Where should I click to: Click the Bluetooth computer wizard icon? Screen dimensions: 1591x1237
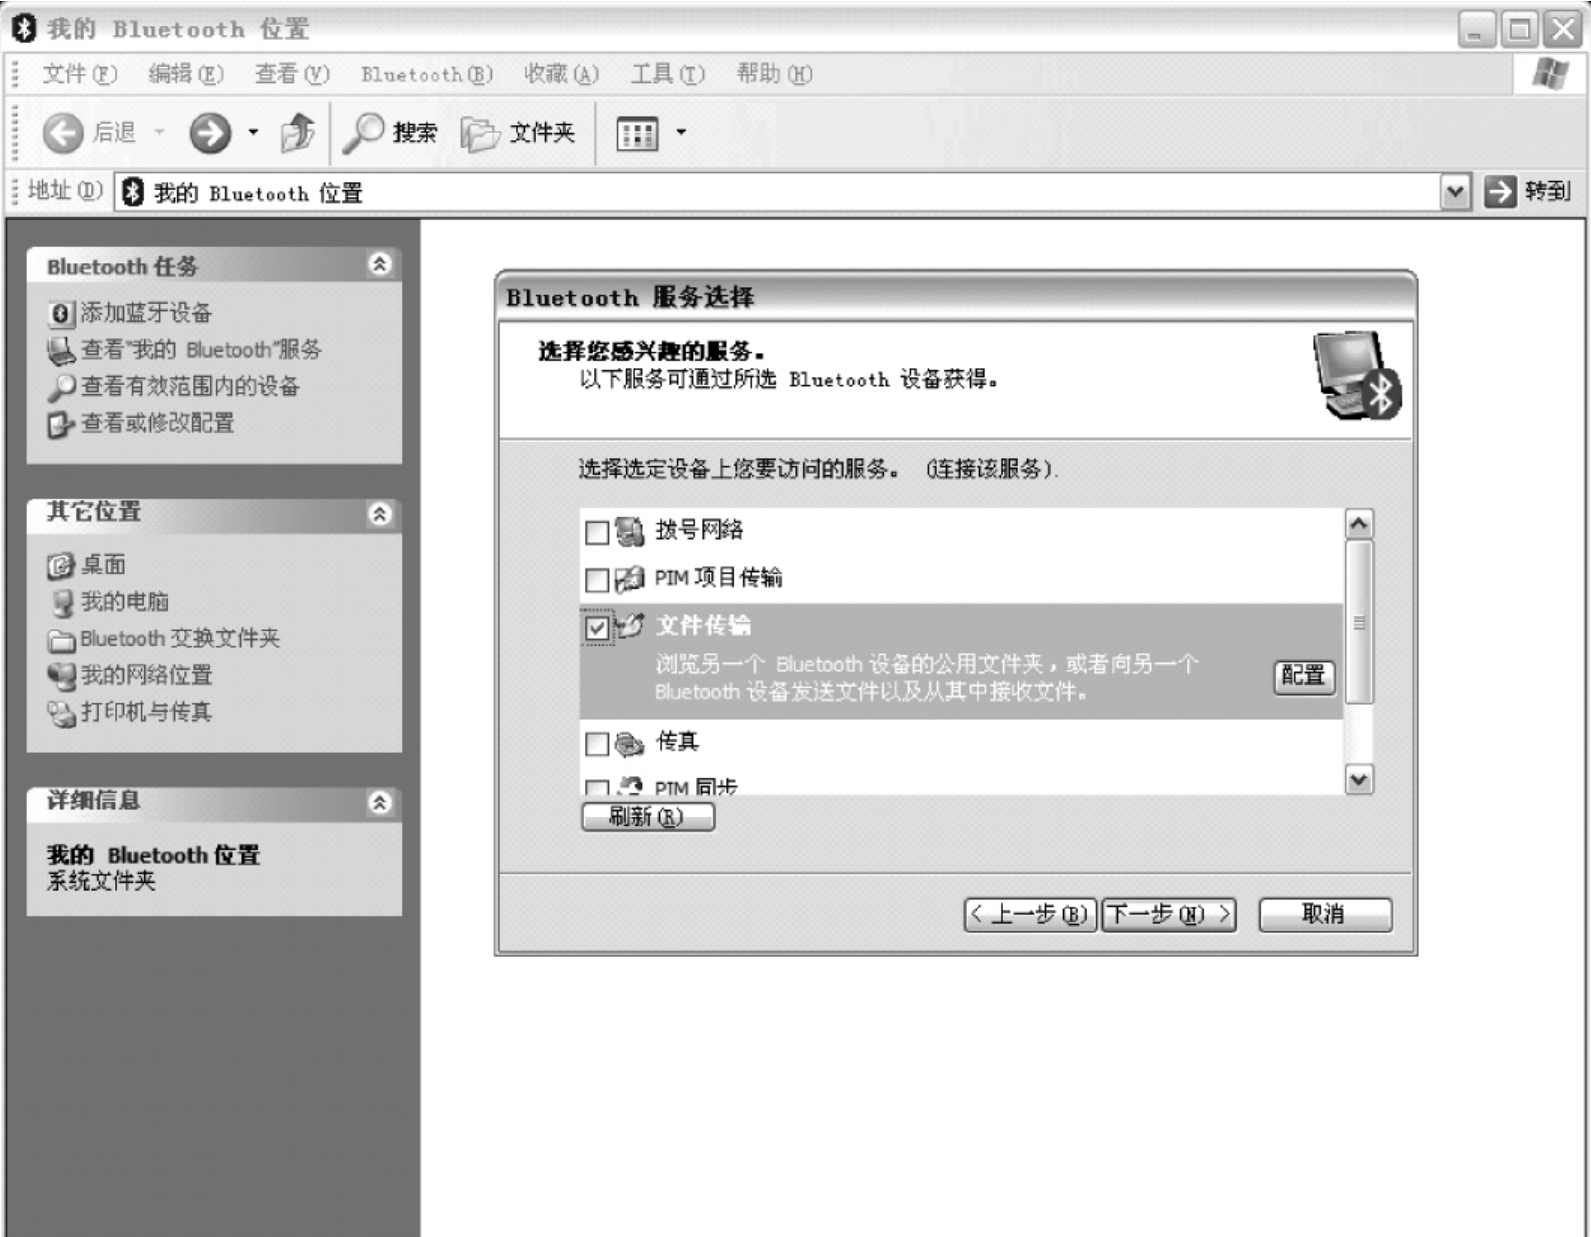pos(1358,376)
